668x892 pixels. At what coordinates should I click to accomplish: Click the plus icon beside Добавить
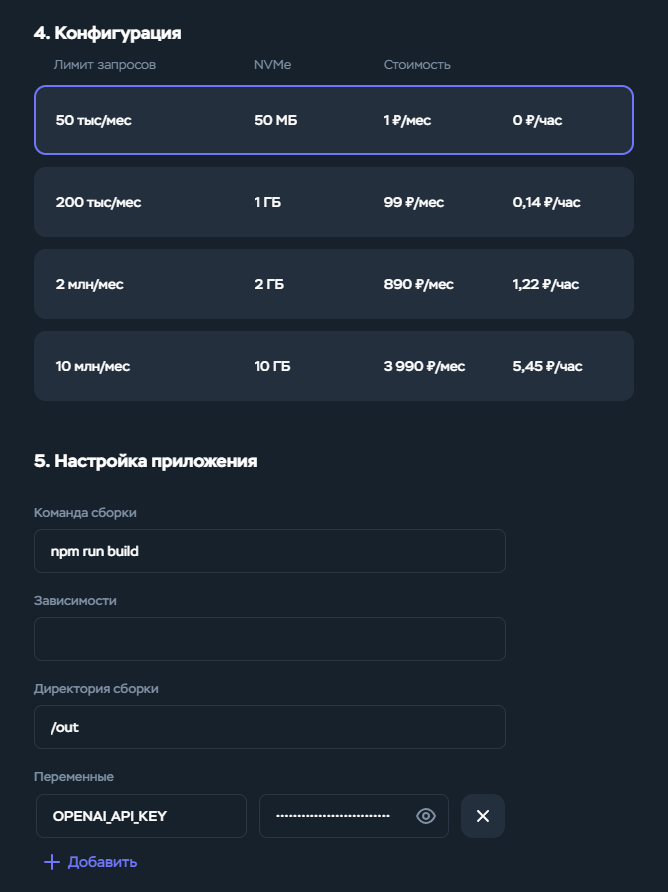52,862
